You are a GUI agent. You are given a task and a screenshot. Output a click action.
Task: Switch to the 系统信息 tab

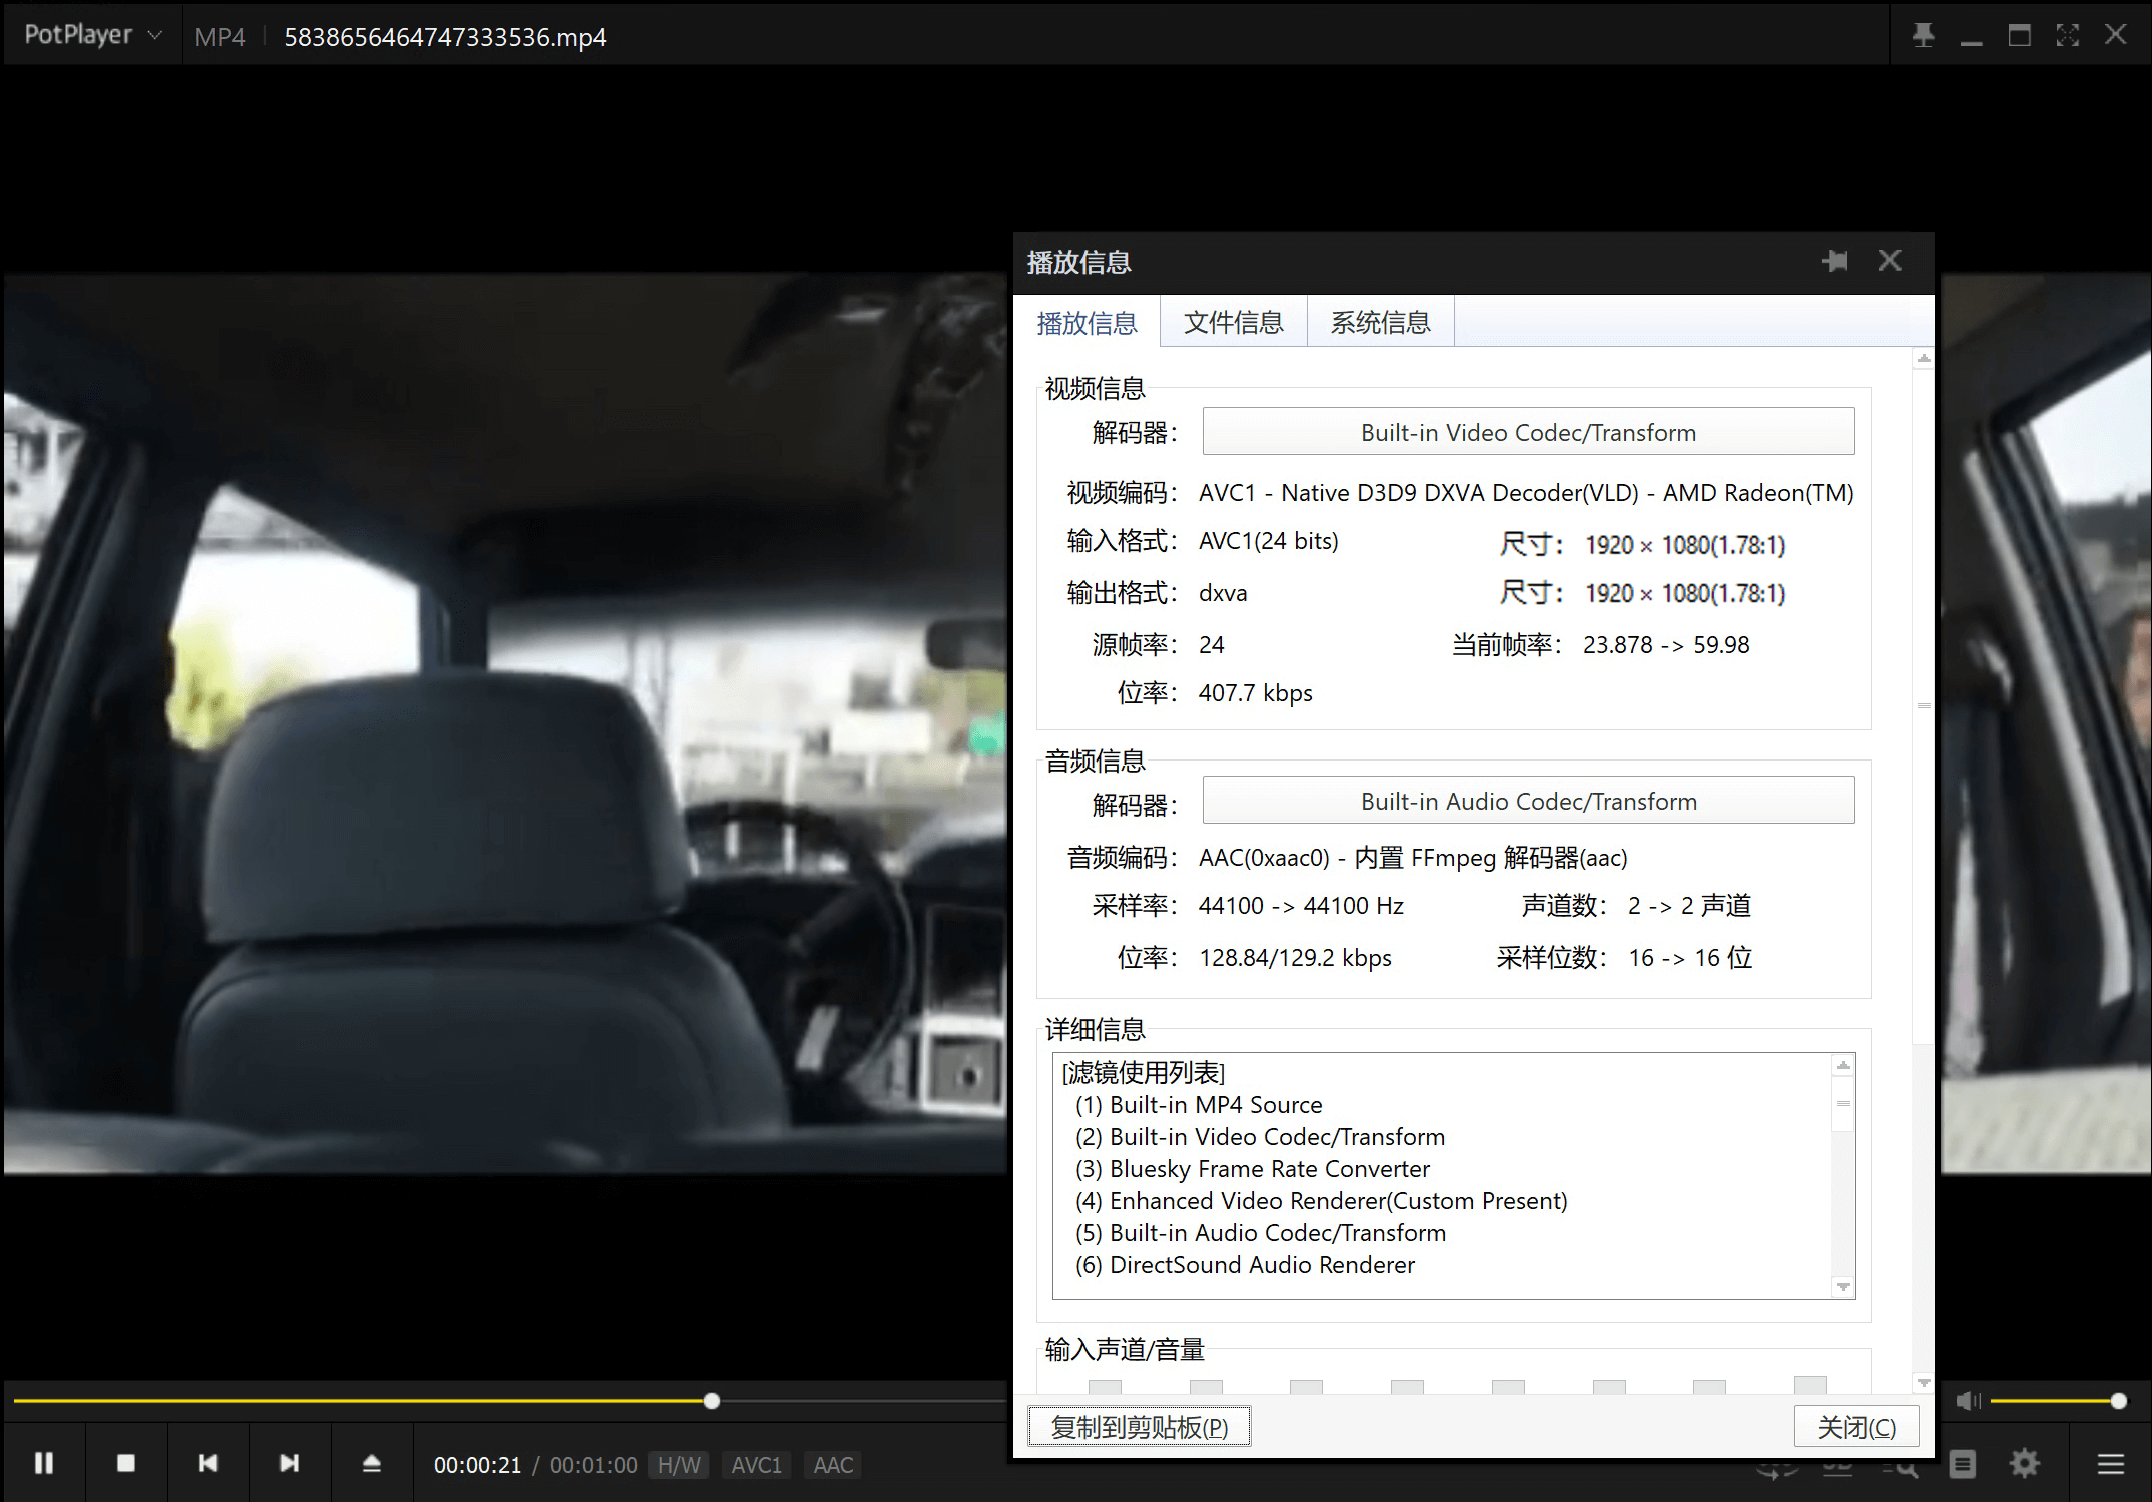click(x=1380, y=322)
